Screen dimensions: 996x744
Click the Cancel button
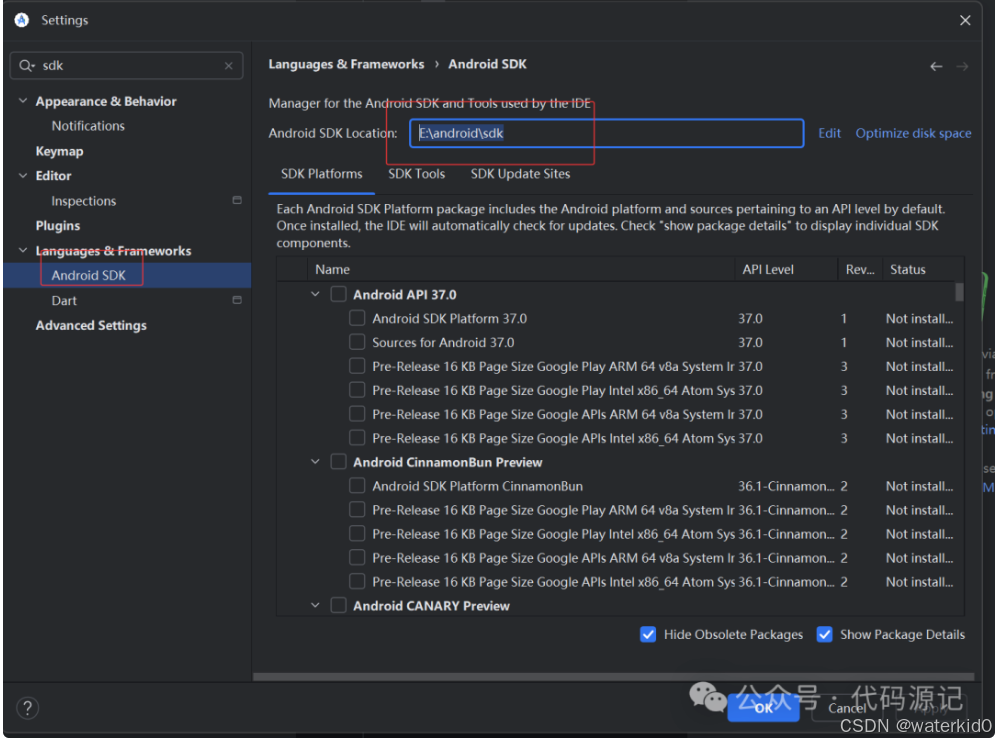[847, 708]
